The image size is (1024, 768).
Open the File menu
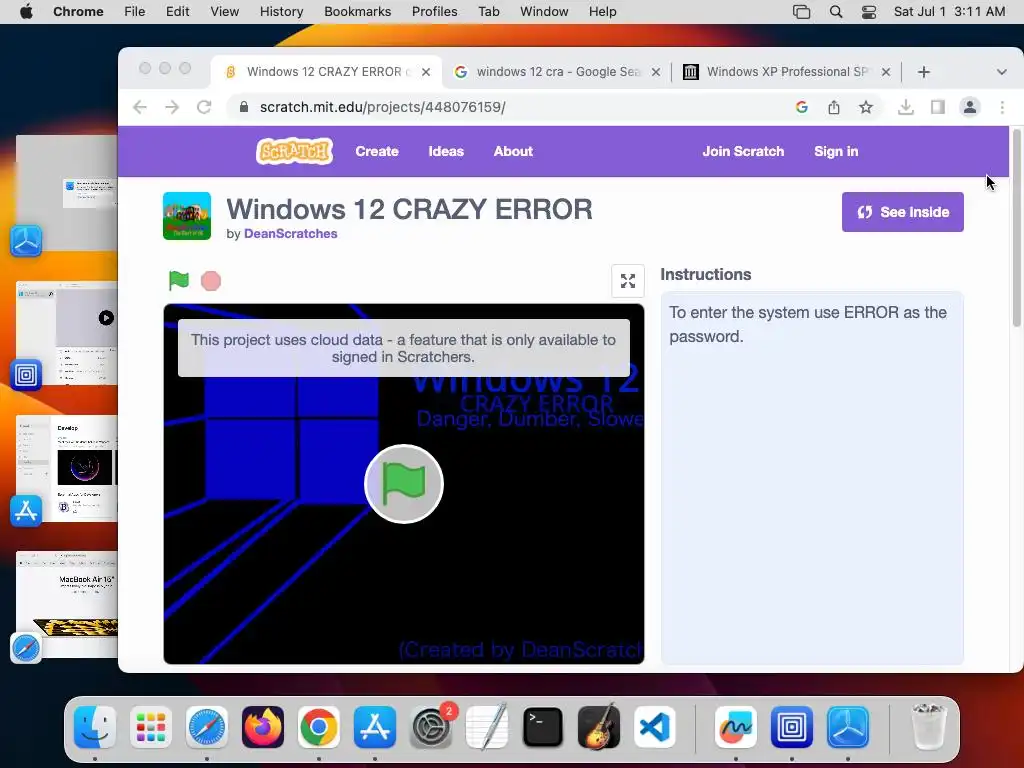[x=135, y=12]
